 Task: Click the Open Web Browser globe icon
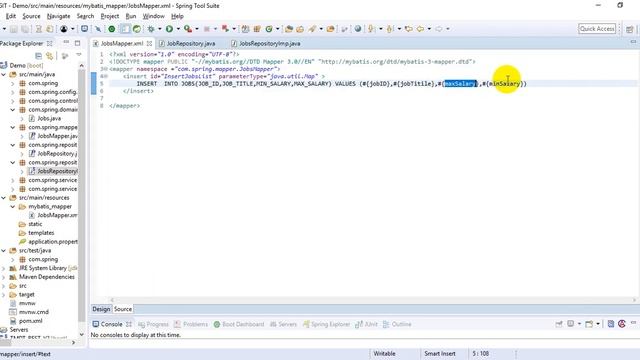pos(358,29)
